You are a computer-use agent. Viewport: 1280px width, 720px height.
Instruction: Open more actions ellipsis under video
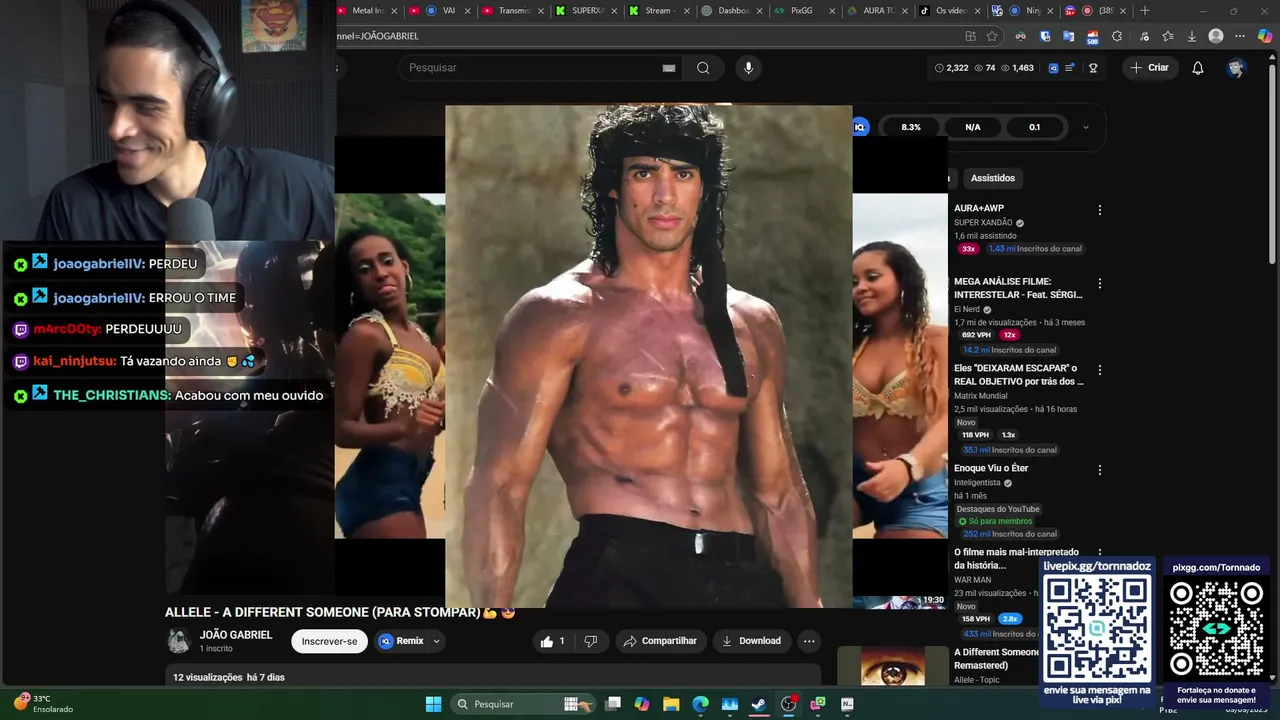click(x=809, y=641)
